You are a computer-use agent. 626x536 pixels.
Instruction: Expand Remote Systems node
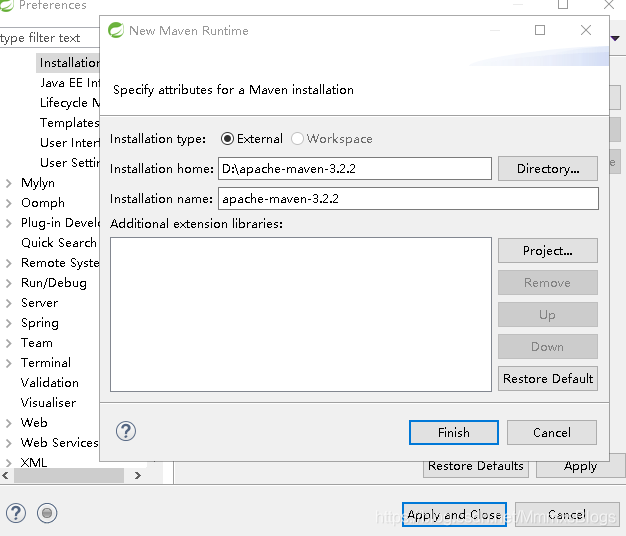coord(9,263)
